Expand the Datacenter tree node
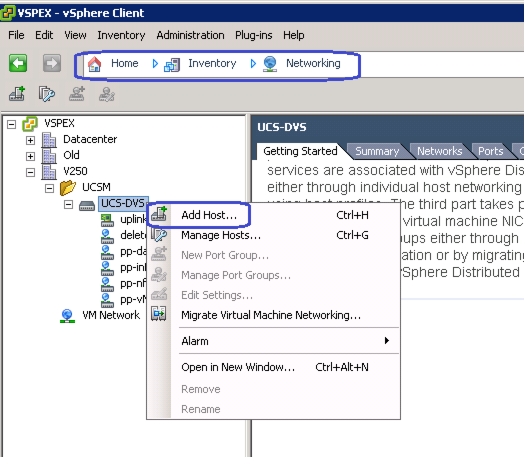Viewport: 525px width, 469px height. click(30, 140)
